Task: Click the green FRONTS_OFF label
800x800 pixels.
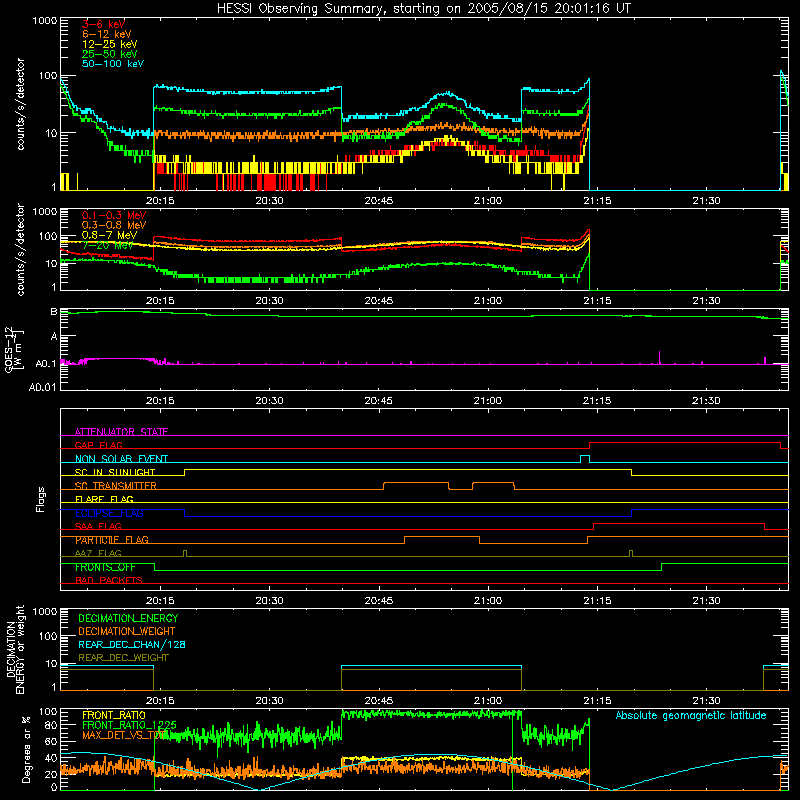Action: coord(105,567)
